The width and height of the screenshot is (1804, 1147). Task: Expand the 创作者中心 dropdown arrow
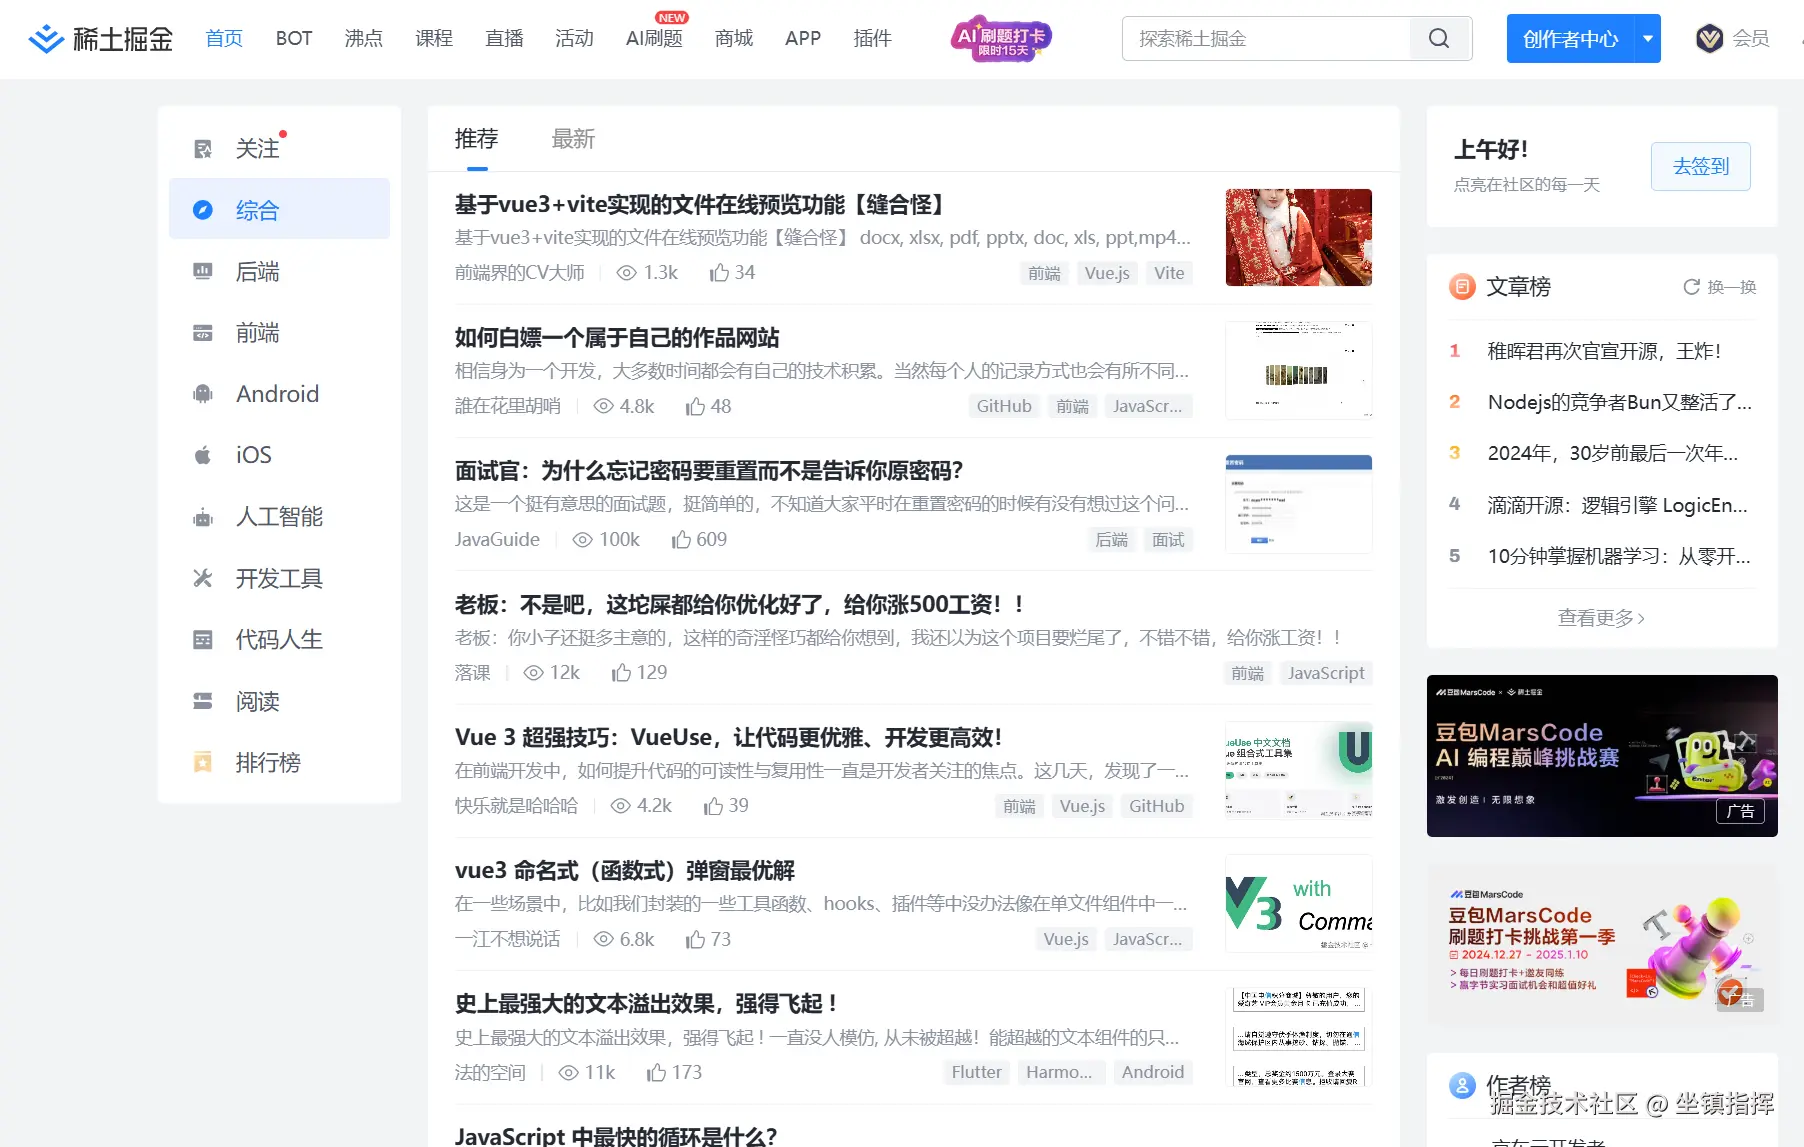point(1648,39)
